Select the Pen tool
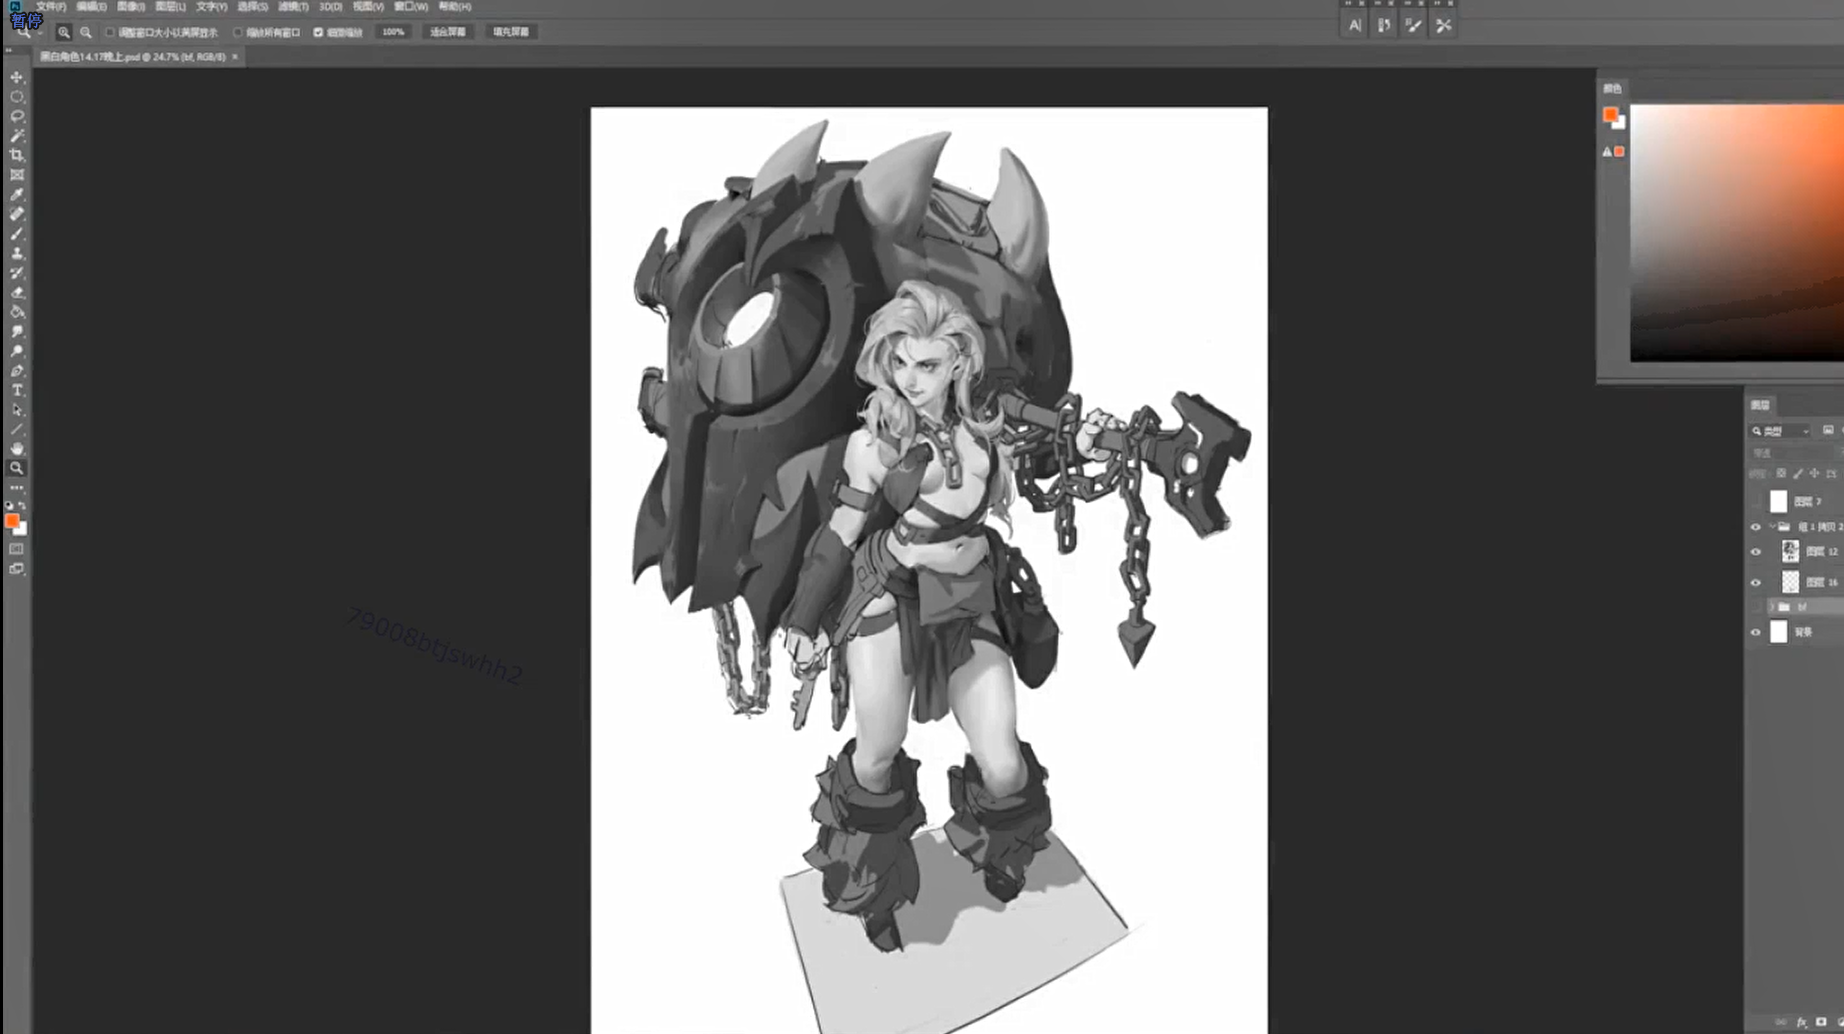 click(17, 370)
